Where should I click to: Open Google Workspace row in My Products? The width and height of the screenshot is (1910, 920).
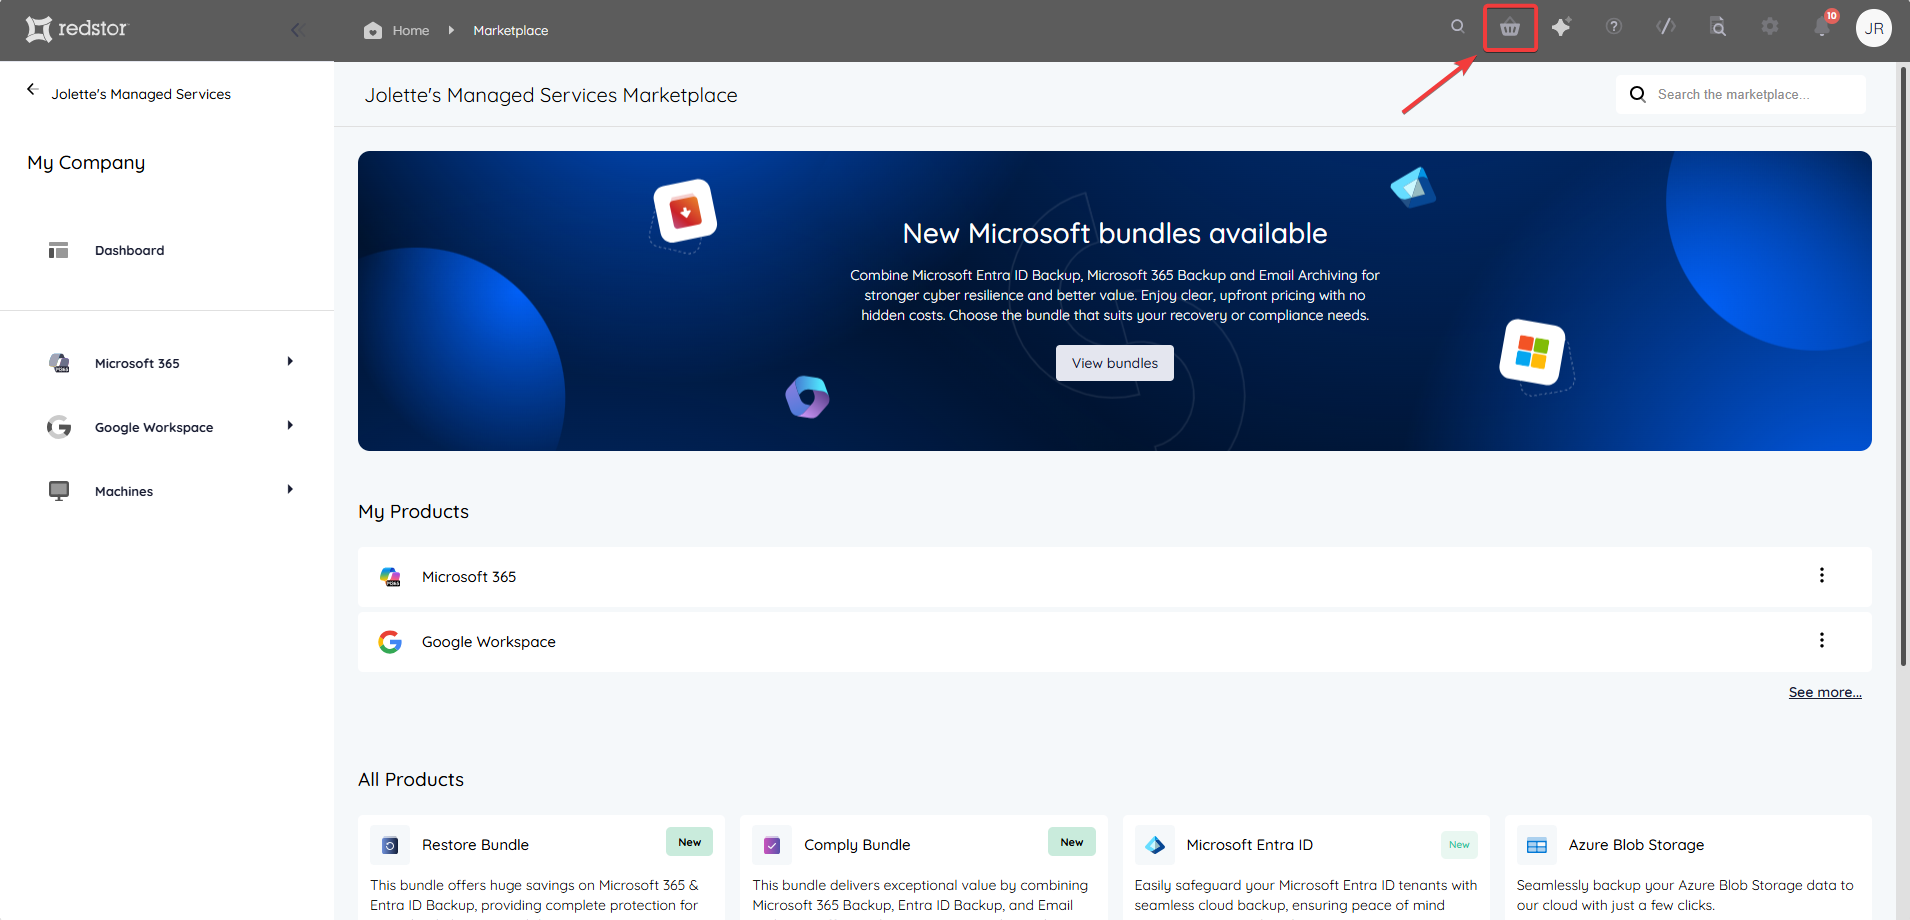click(1115, 642)
